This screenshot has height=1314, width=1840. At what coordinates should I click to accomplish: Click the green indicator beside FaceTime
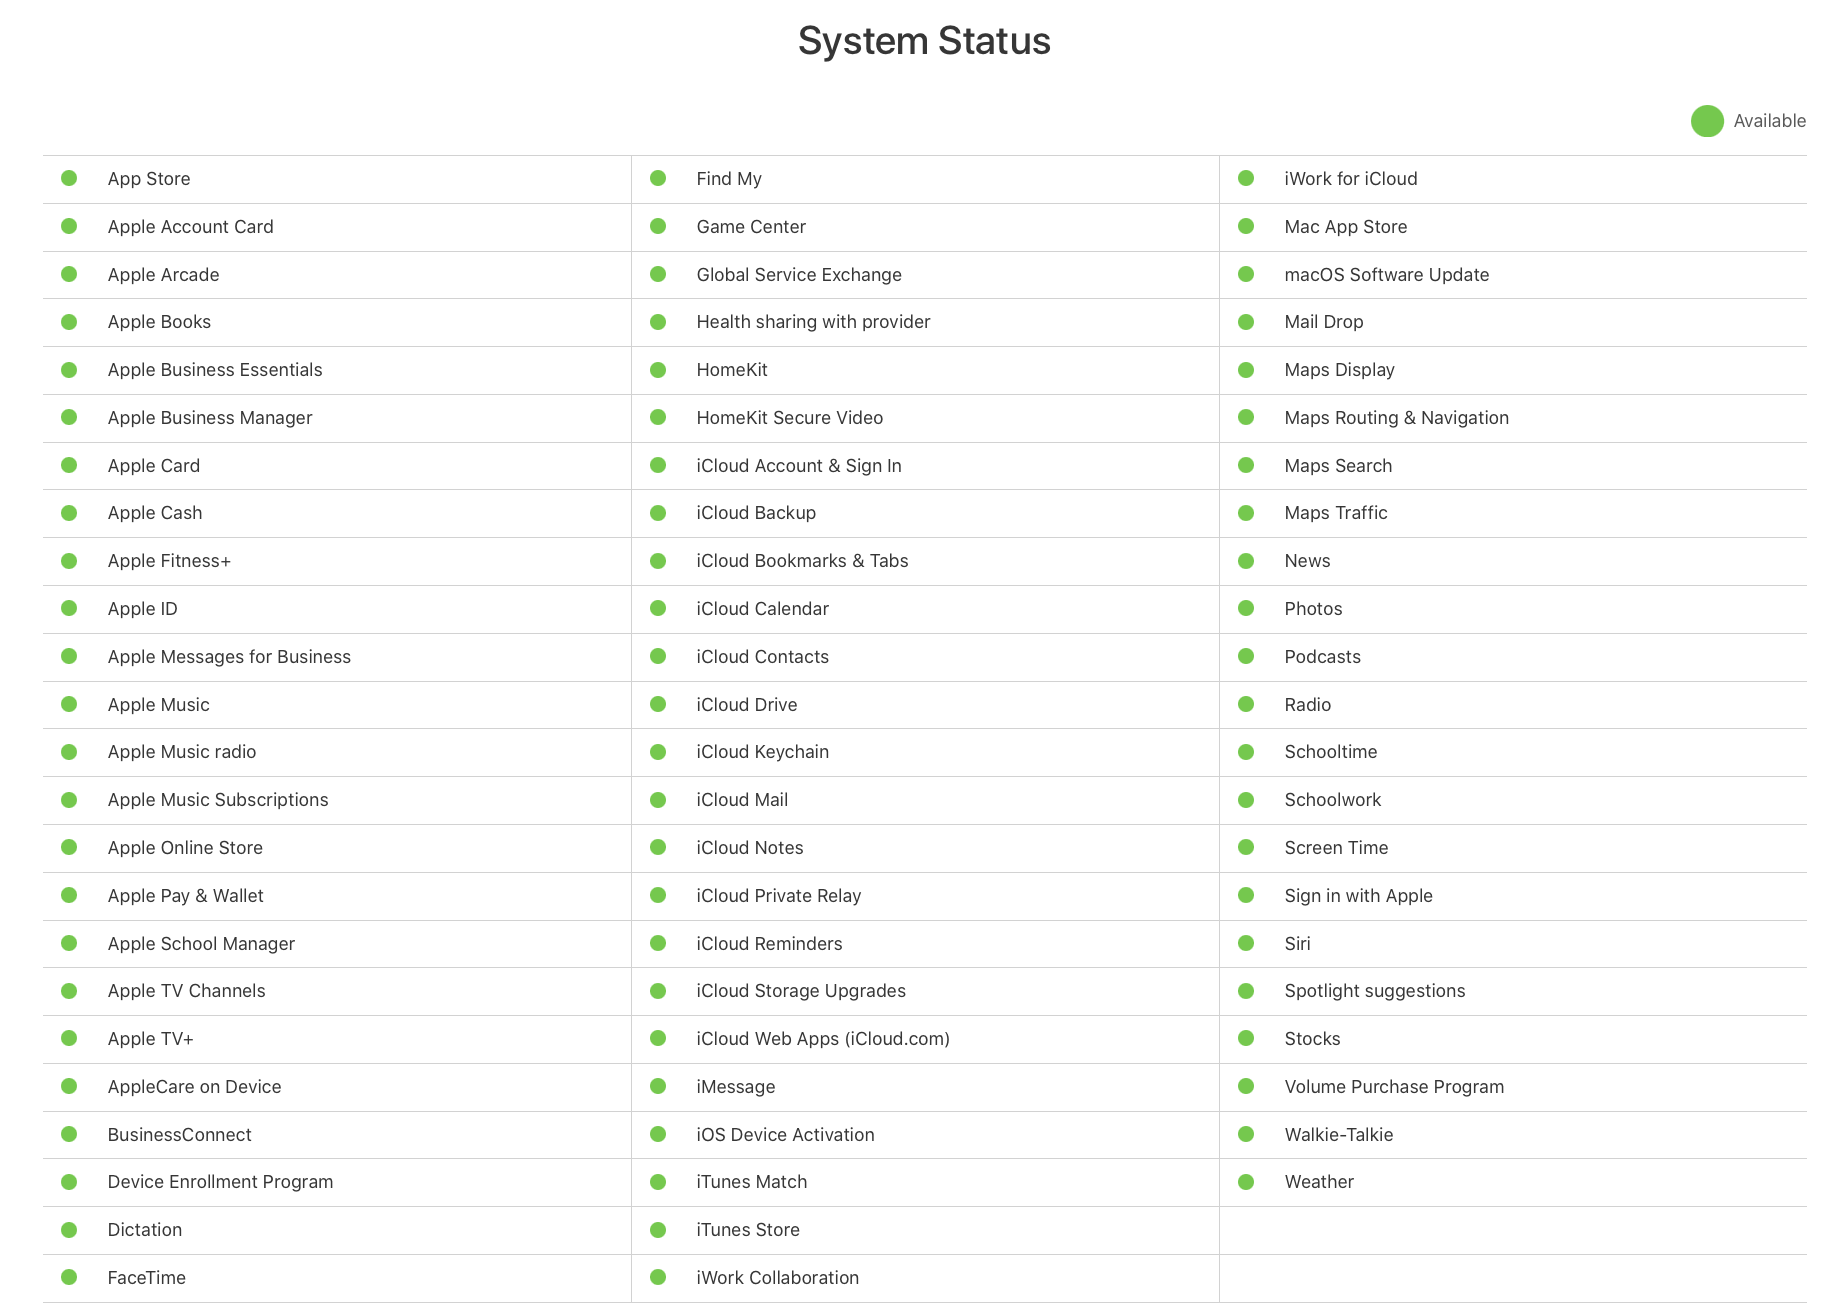[69, 1277]
